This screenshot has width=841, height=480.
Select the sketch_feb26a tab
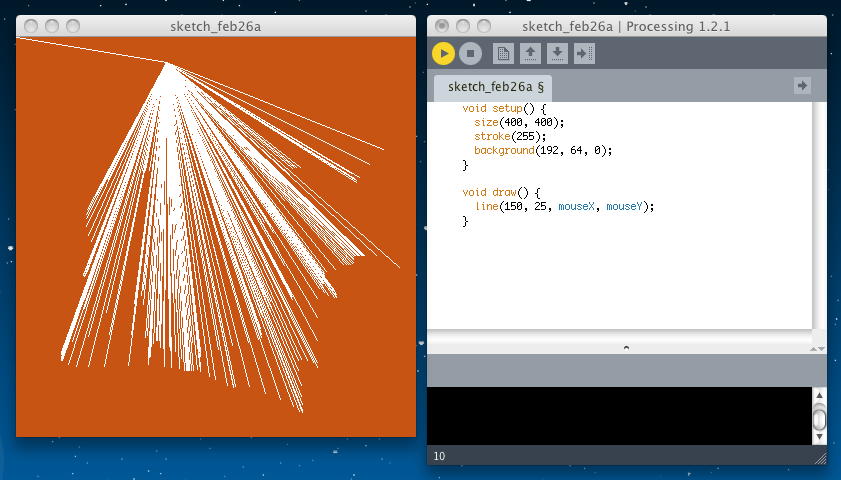click(492, 87)
